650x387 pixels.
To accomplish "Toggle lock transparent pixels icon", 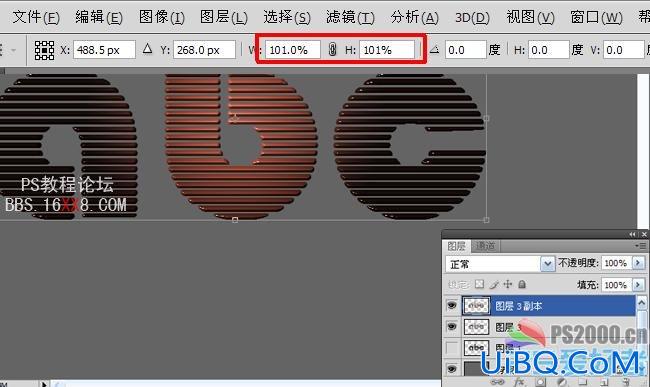I will [479, 284].
